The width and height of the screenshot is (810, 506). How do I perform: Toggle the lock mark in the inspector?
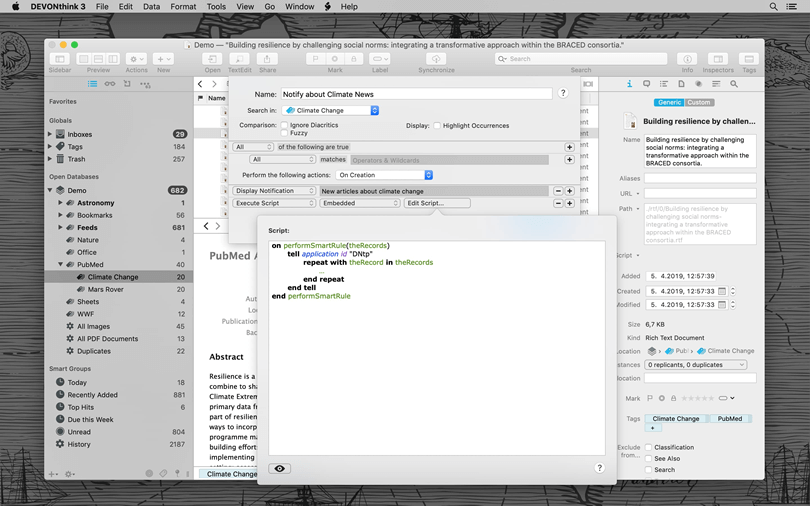coord(674,398)
